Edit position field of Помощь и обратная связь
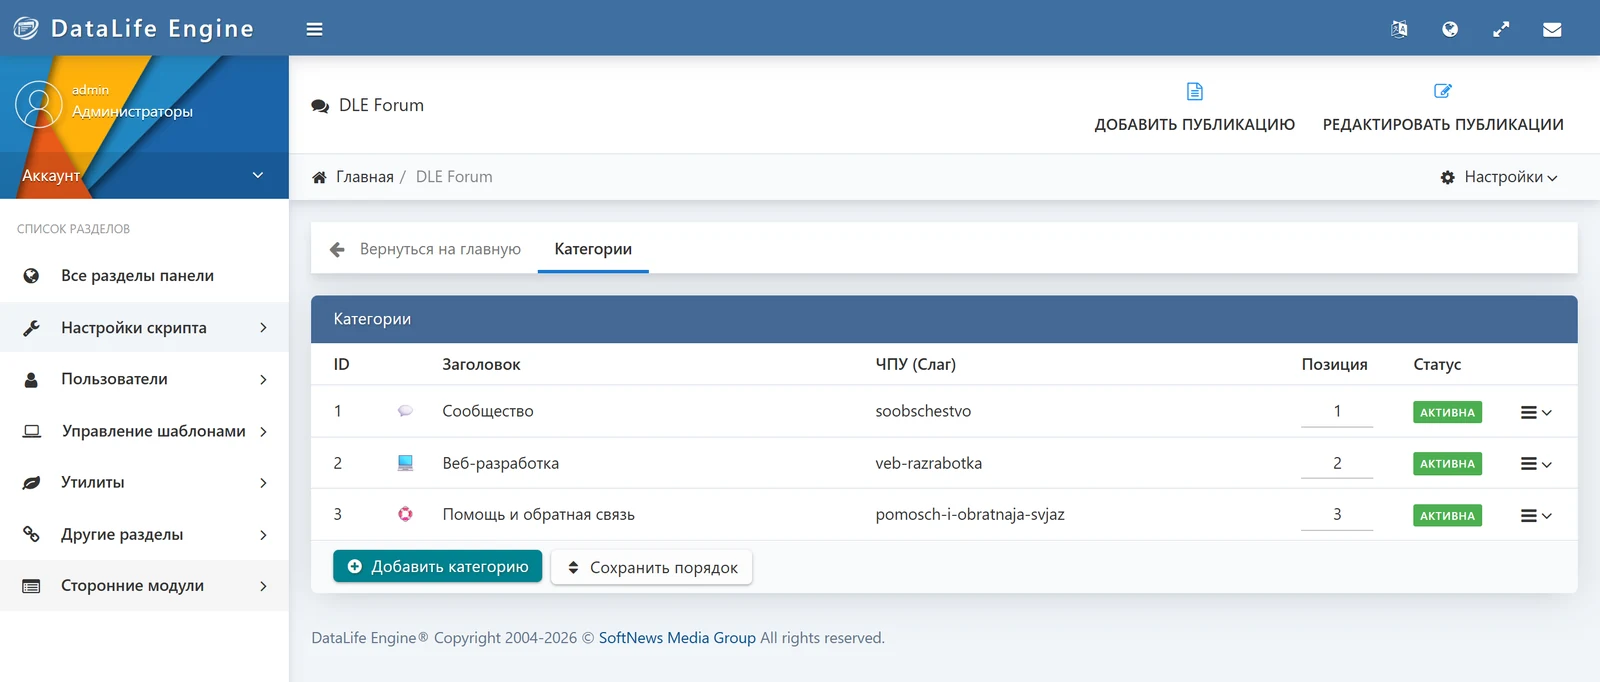The image size is (1600, 682). (1337, 514)
